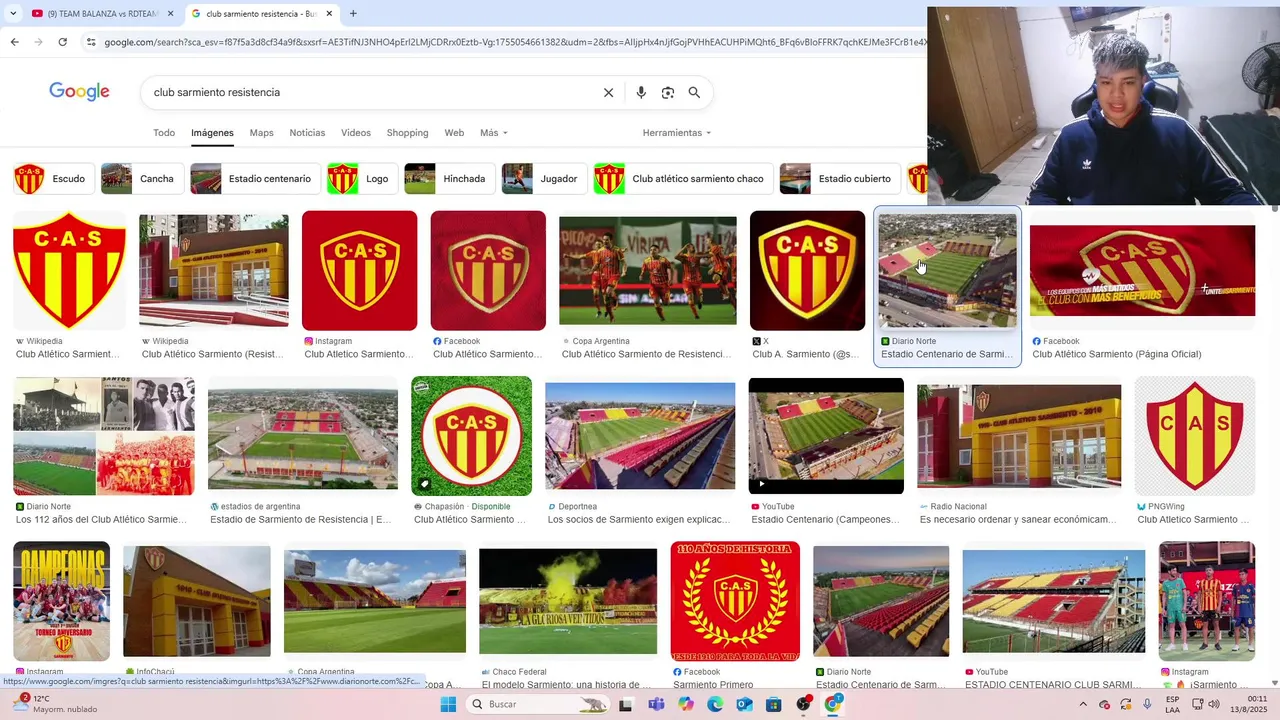The image size is (1280, 720).
Task: Submit search with the magnifying glass icon
Action: point(694,92)
